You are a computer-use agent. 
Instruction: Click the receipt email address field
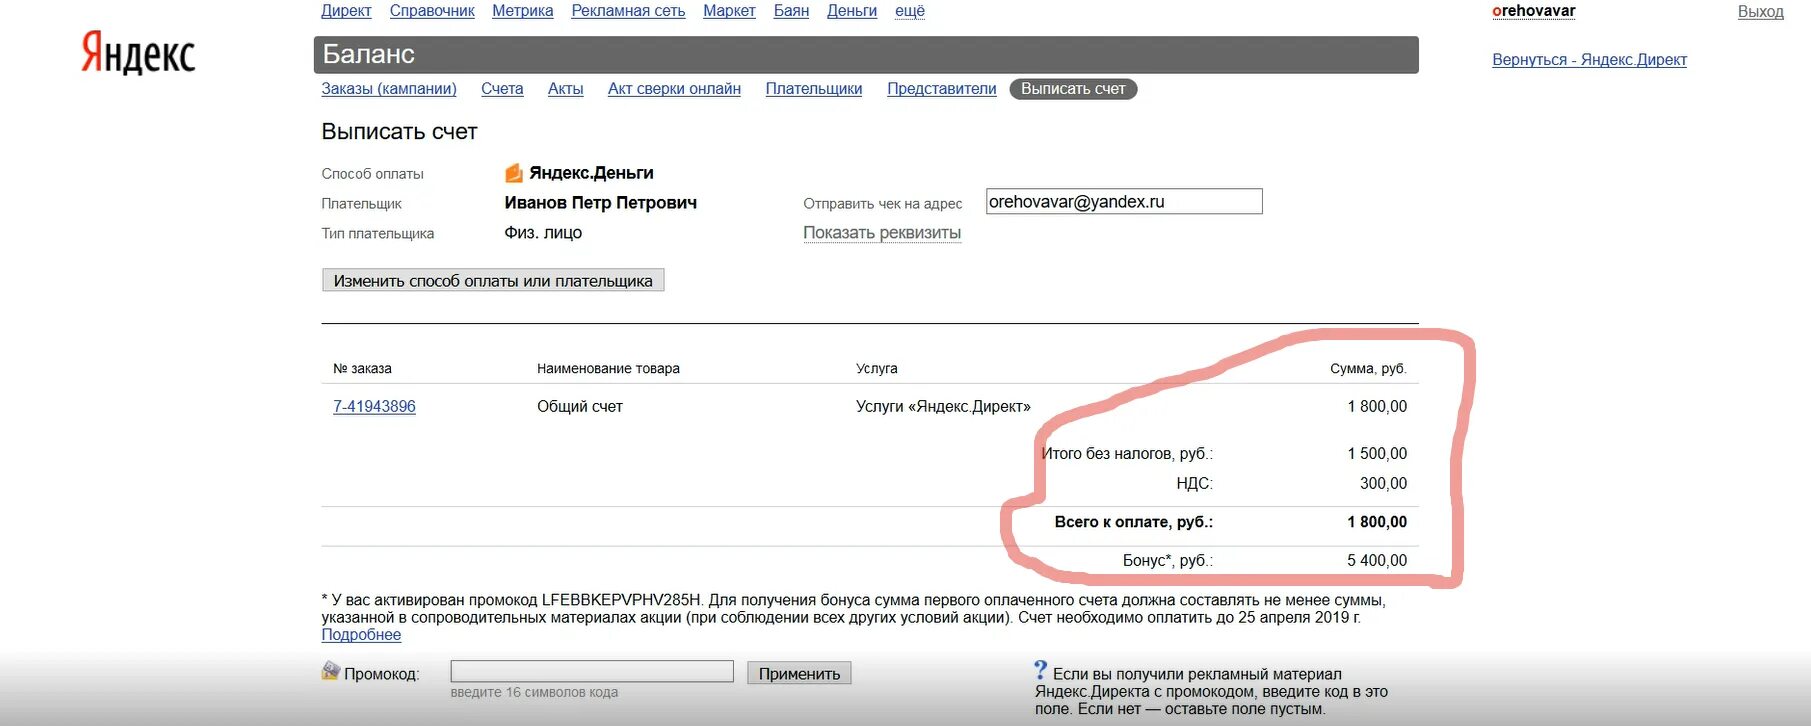tap(1124, 201)
